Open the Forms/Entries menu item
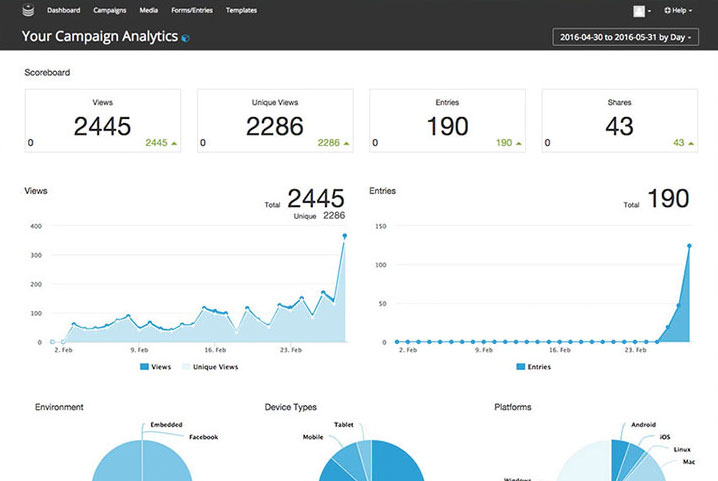 tap(192, 10)
